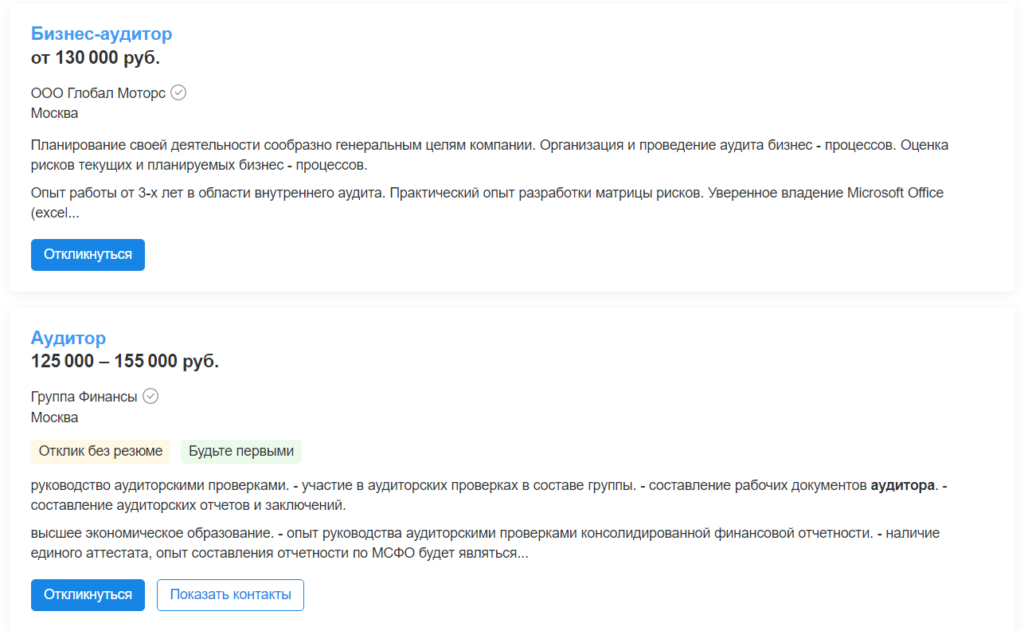The width and height of the screenshot is (1024, 631).
Task: Click the salary 125 000 – 155 000 руб.
Action: pos(125,361)
